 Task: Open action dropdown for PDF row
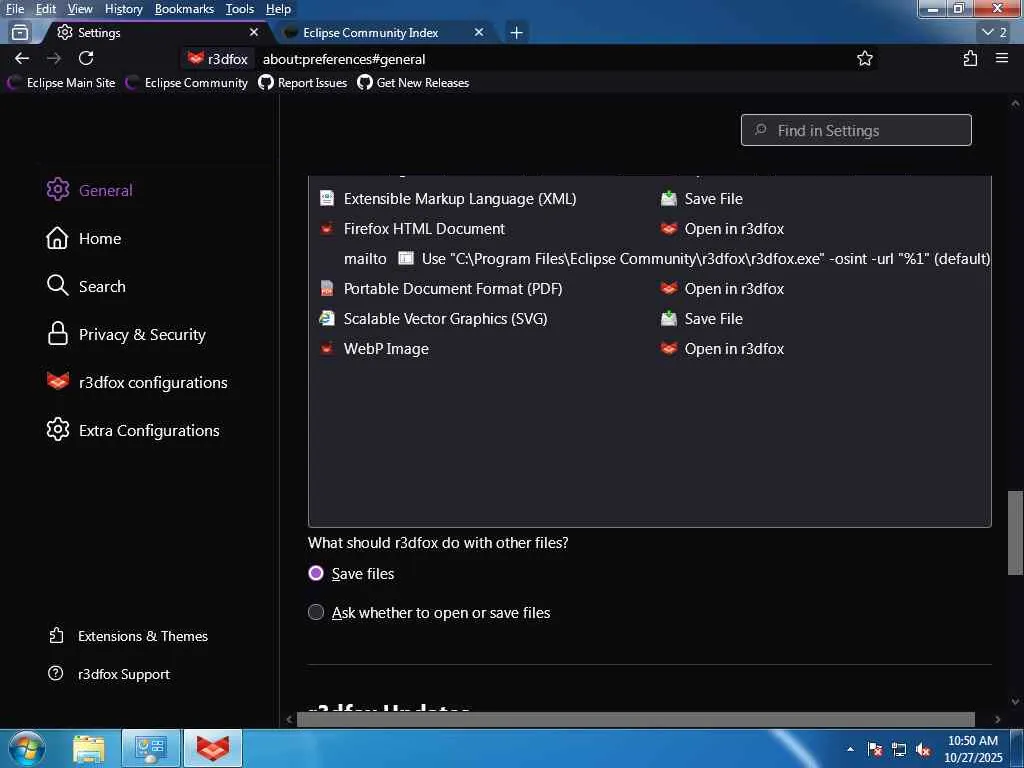[x=824, y=289]
